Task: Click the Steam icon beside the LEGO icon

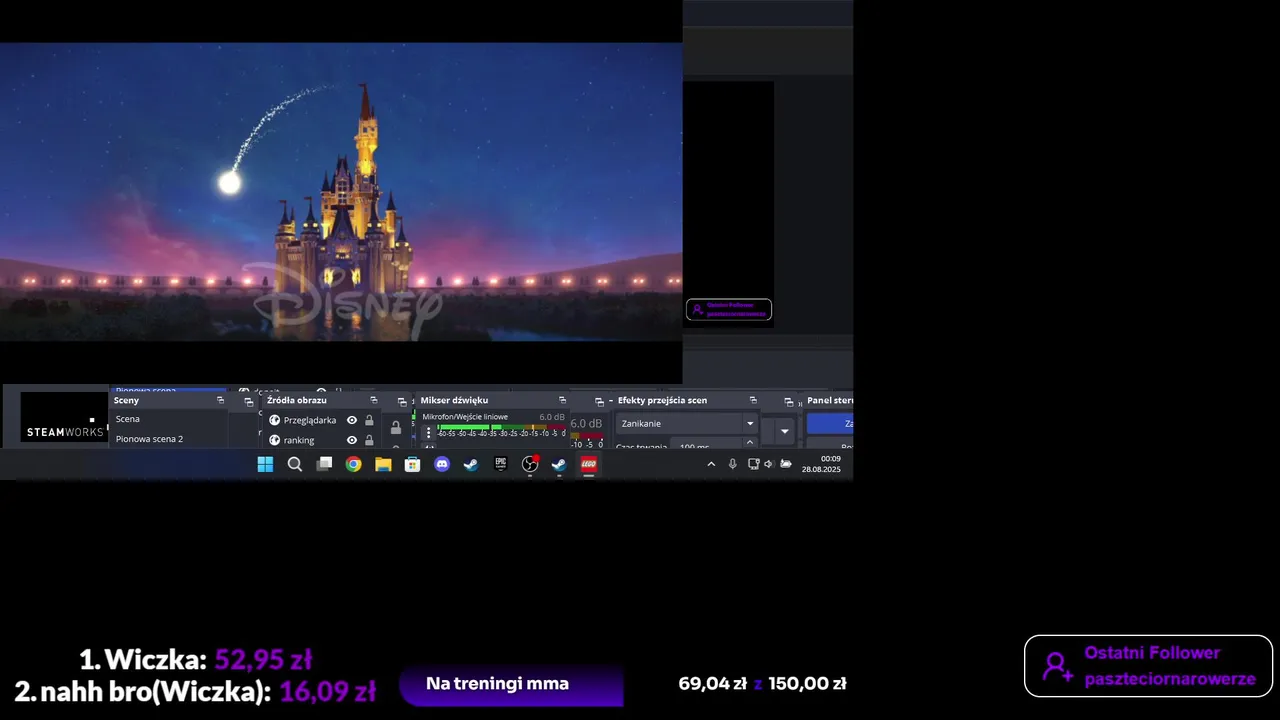Action: coord(559,464)
